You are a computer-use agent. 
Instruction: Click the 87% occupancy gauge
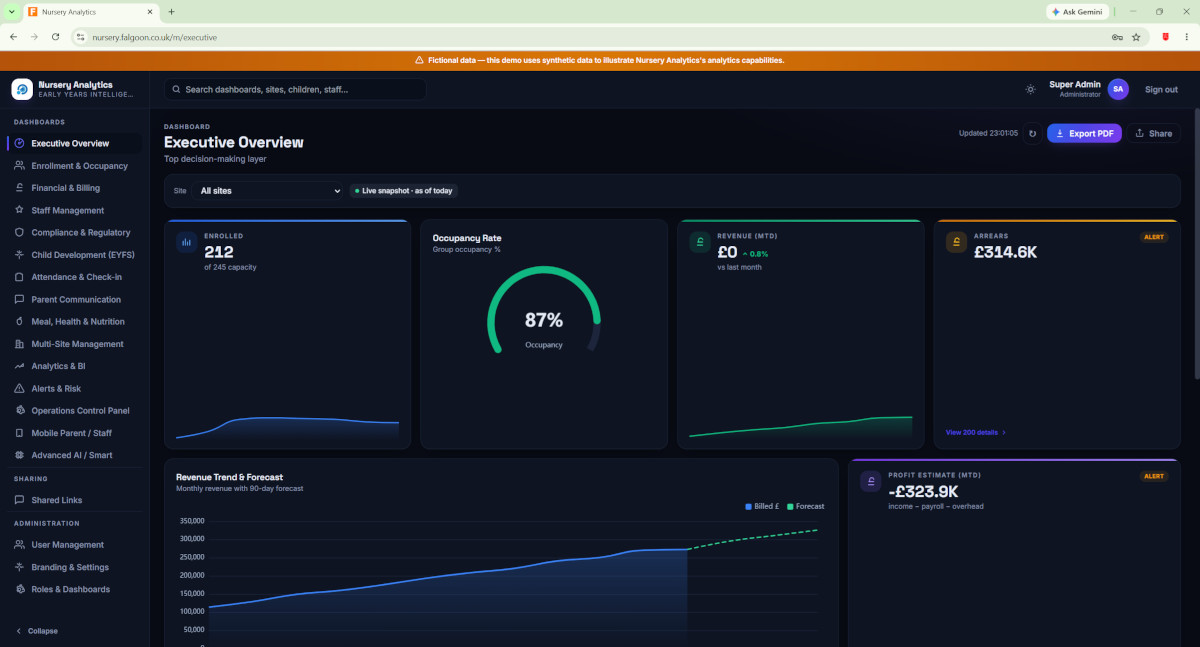point(544,310)
